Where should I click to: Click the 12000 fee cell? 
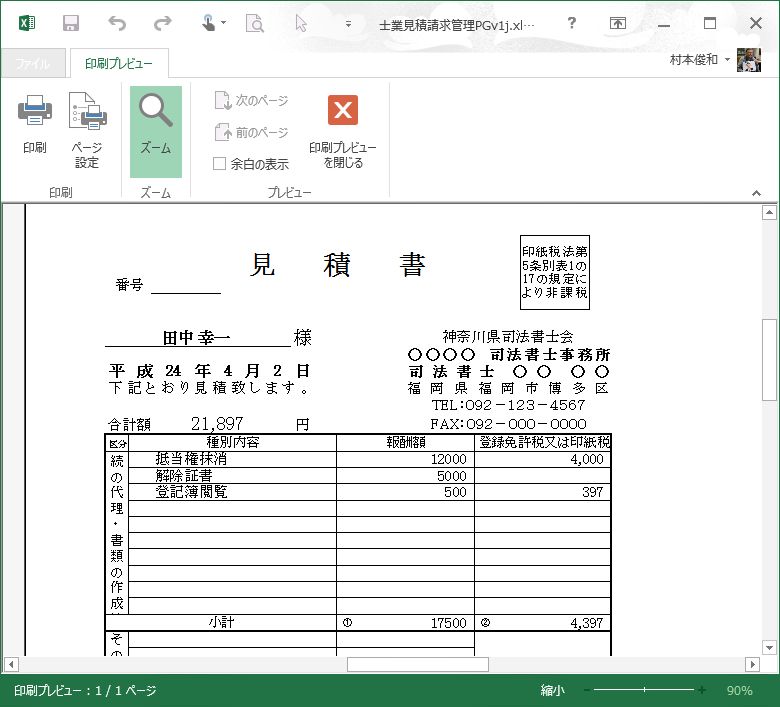click(x=406, y=459)
